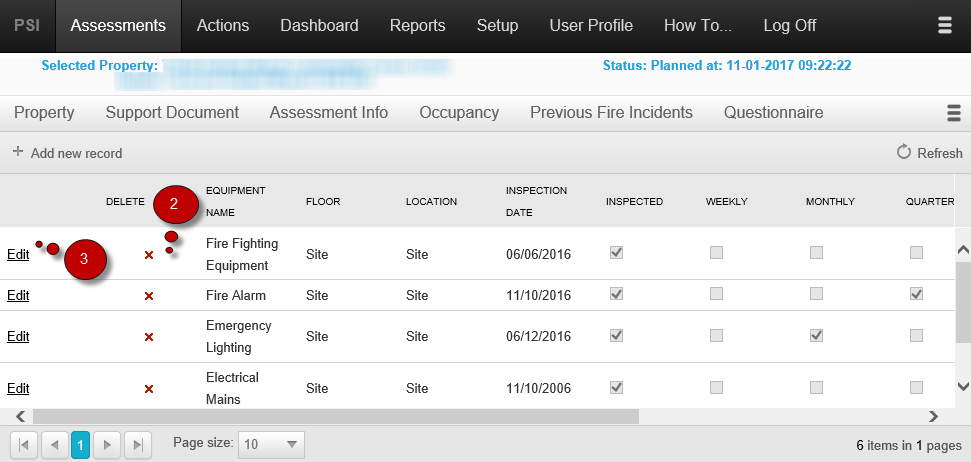Go to the last page of results
The width and height of the screenshot is (971, 462).
[138, 444]
